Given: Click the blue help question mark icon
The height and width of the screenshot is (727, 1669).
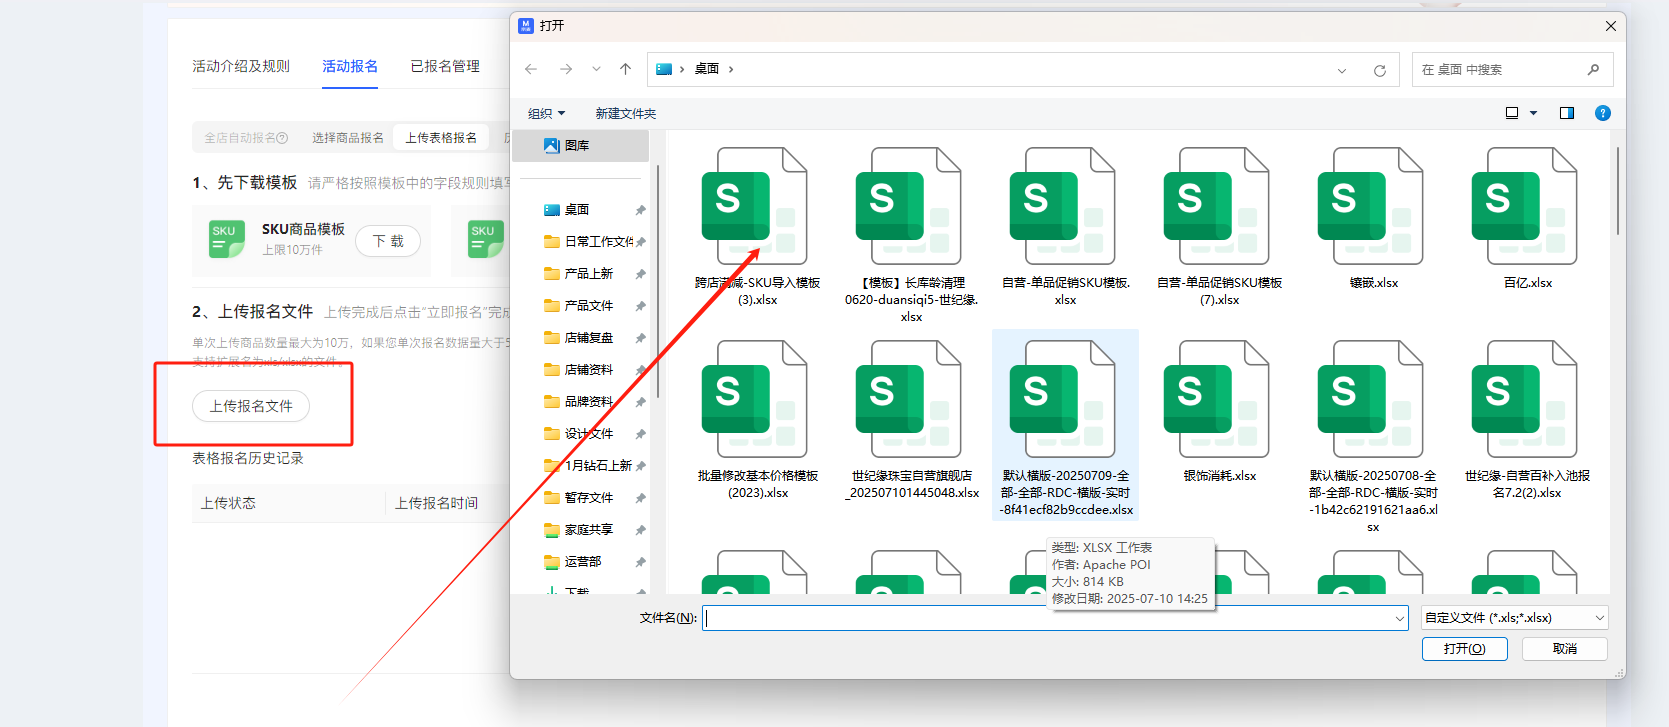Looking at the screenshot, I should click(1602, 113).
